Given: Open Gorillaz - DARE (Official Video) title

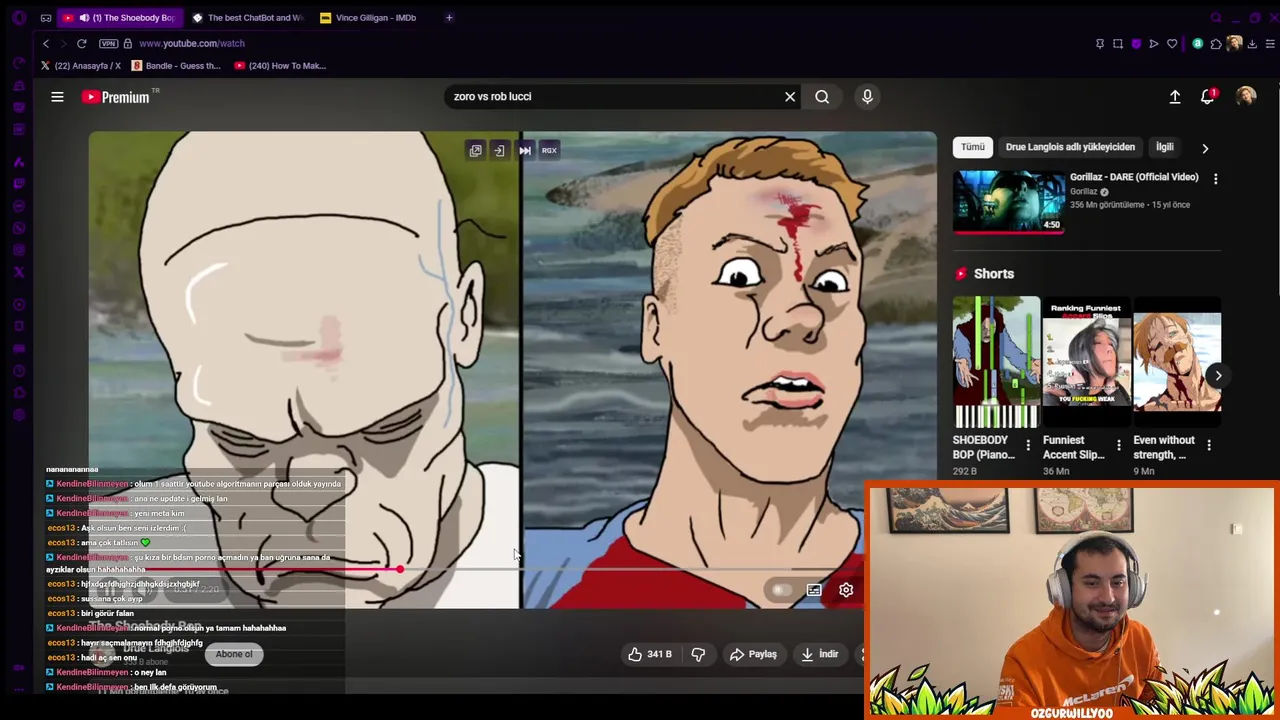Looking at the screenshot, I should pyautogui.click(x=1134, y=177).
